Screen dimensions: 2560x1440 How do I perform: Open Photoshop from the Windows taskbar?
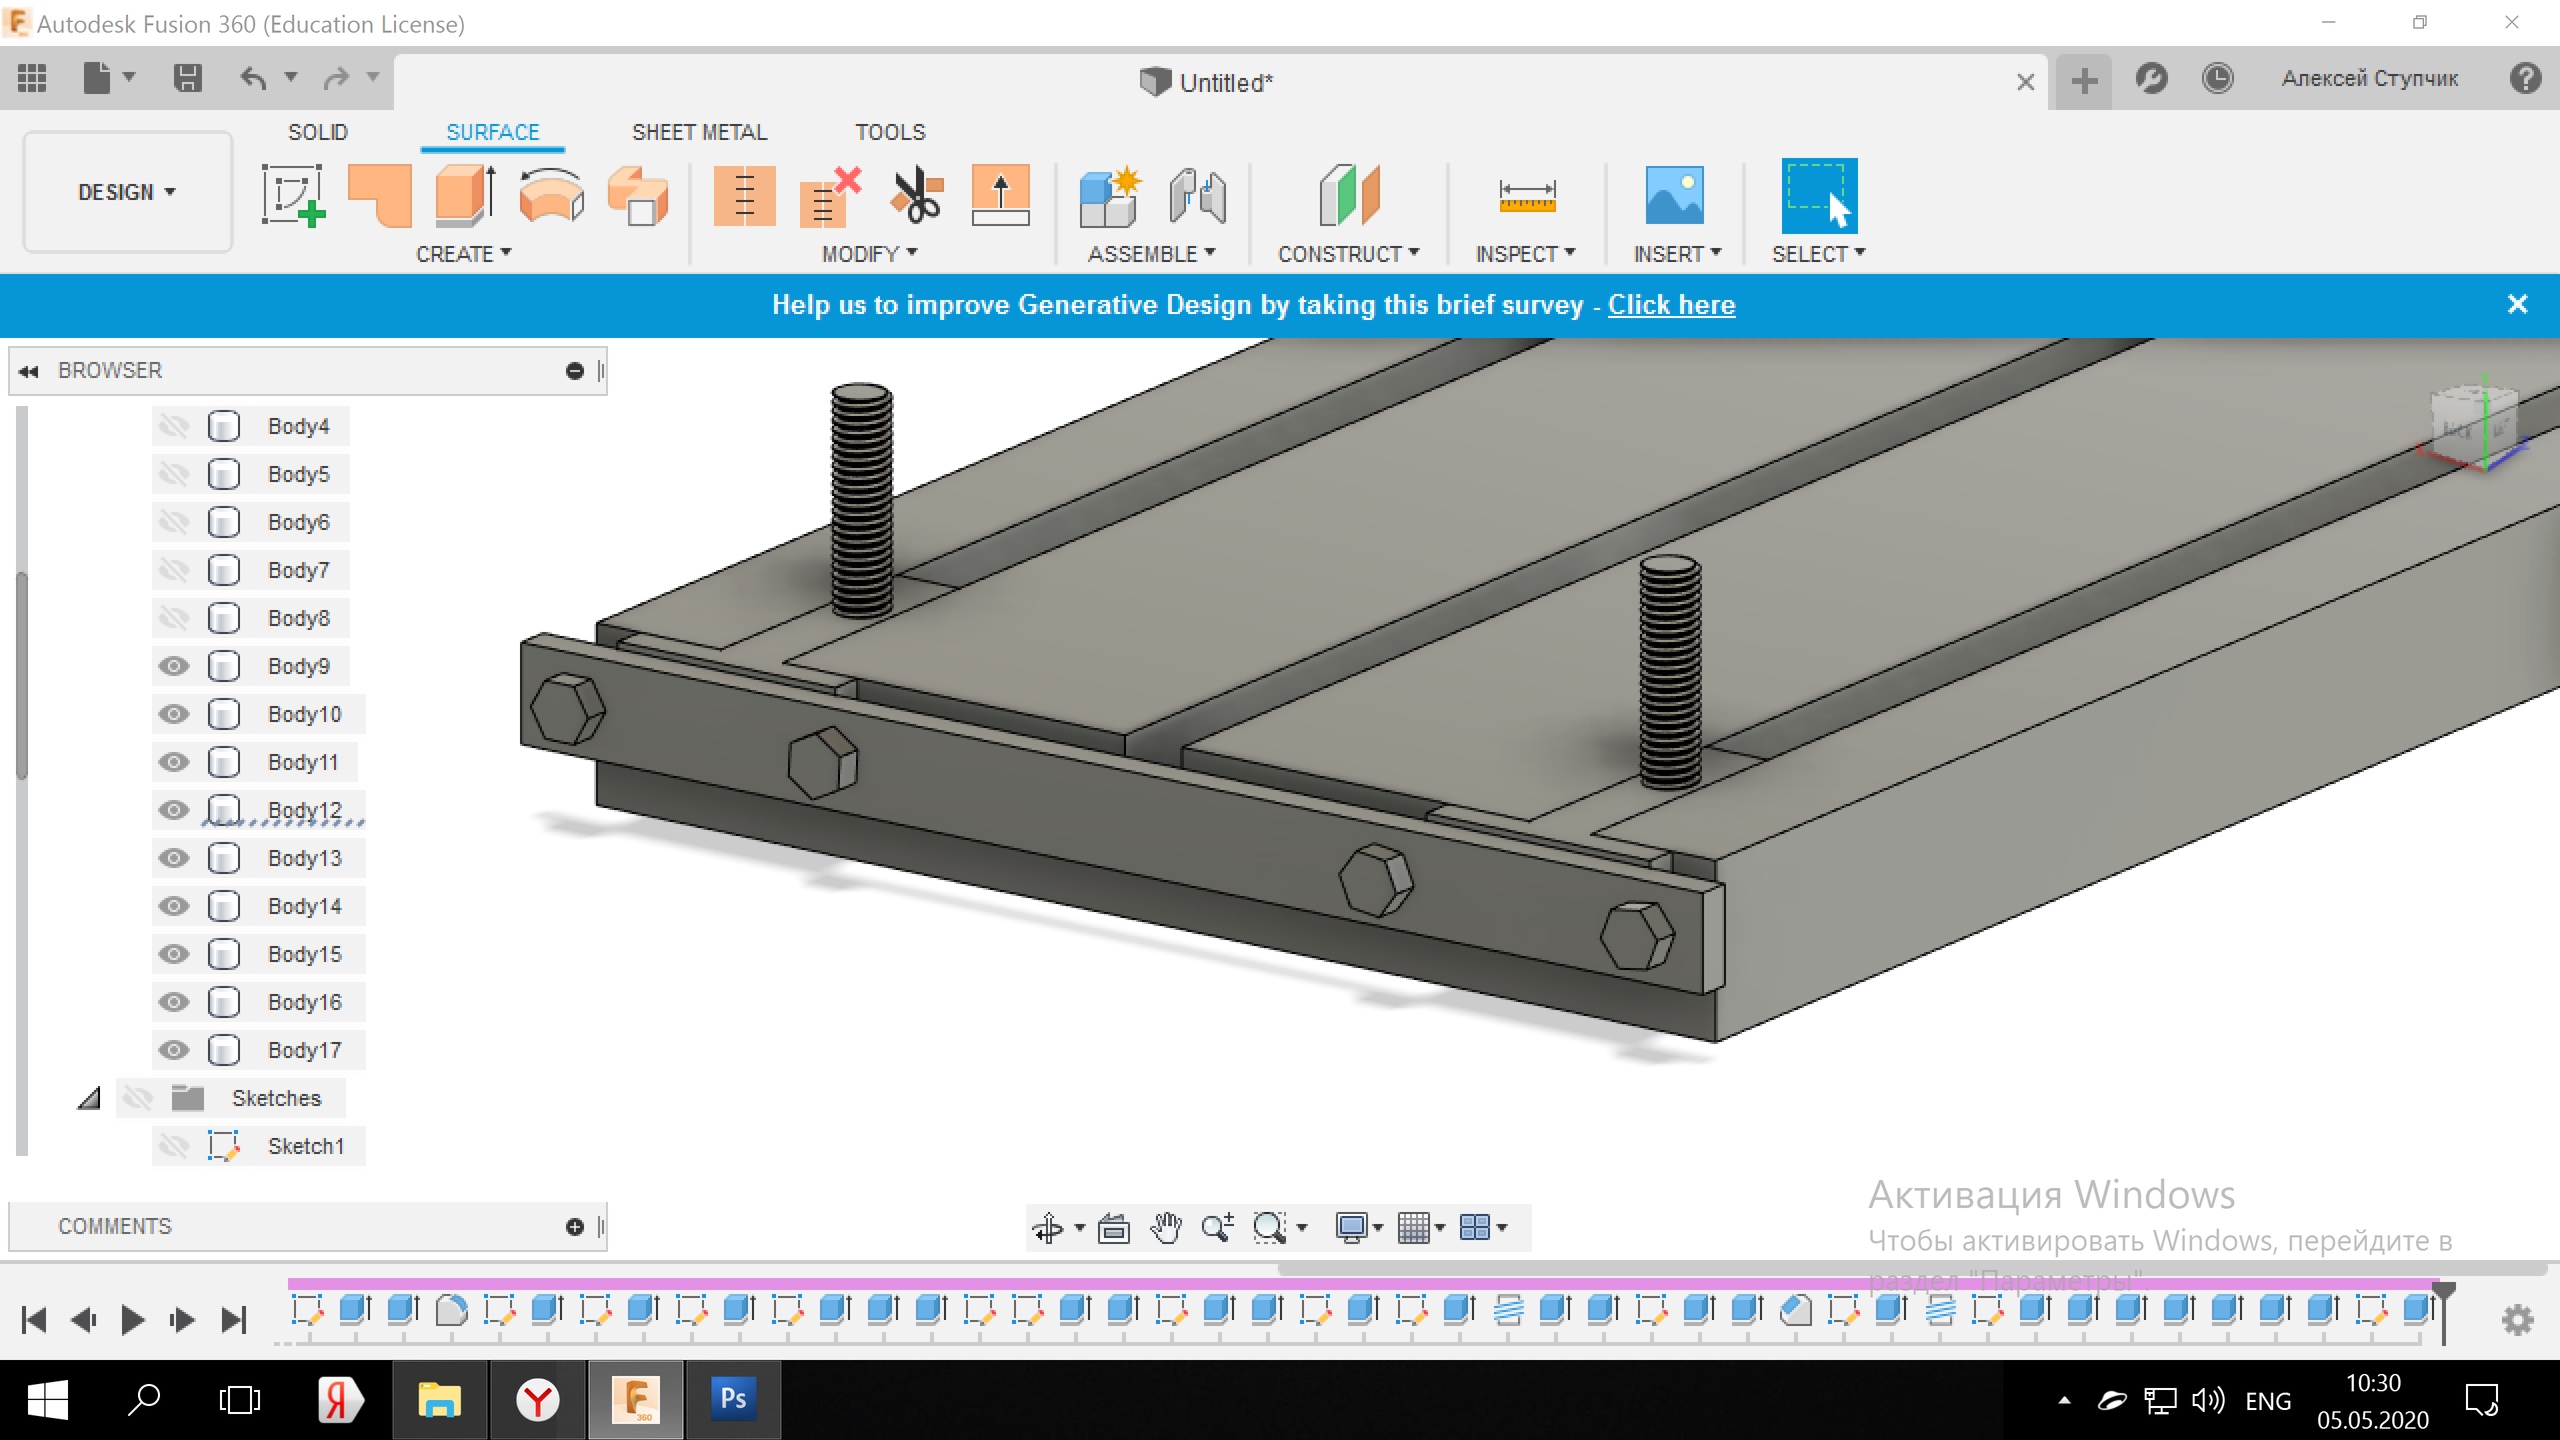pos(733,1399)
